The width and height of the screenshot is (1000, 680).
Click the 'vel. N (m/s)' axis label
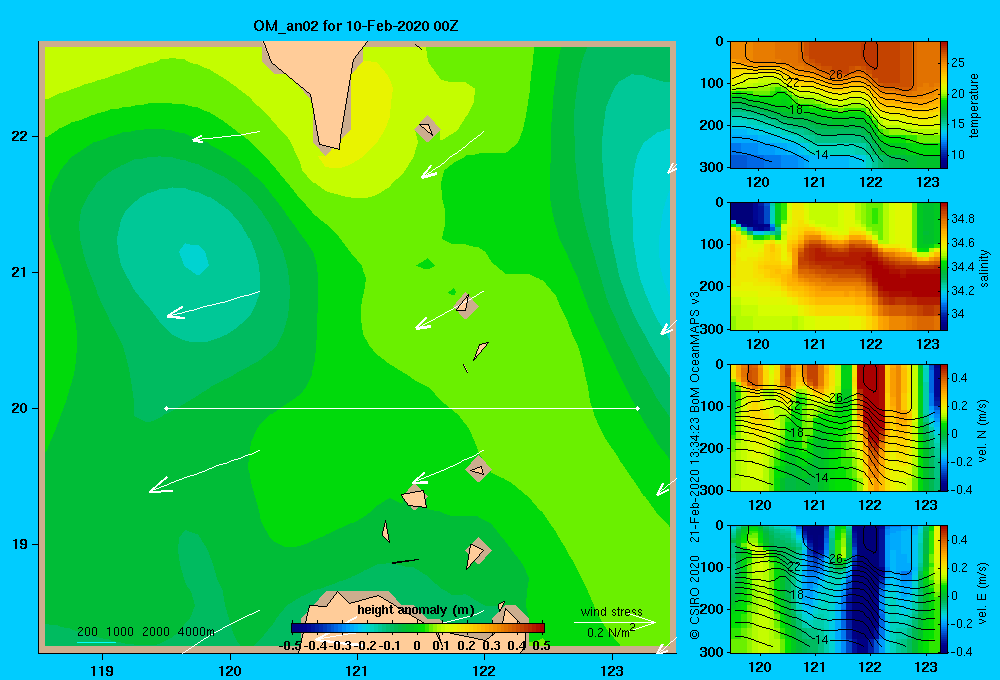982,431
